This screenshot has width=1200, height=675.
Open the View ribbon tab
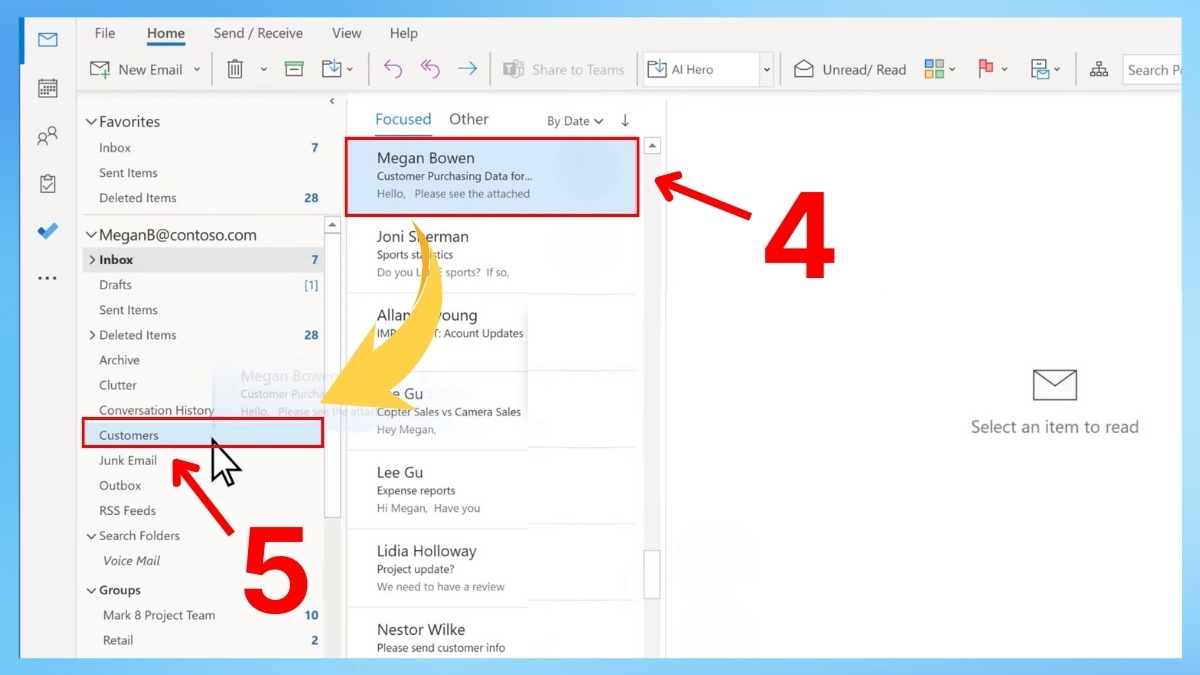[x=347, y=33]
